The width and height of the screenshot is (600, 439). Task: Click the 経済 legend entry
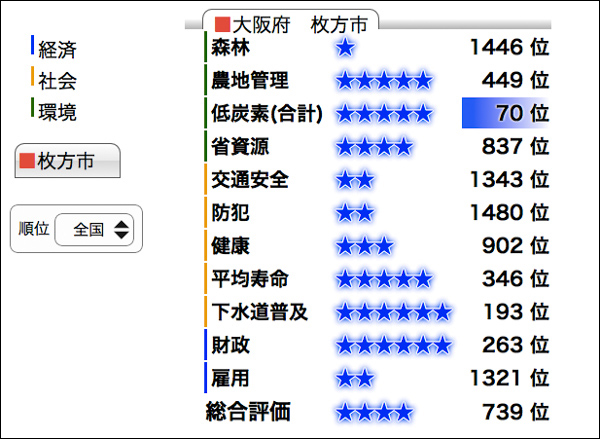click(x=57, y=49)
